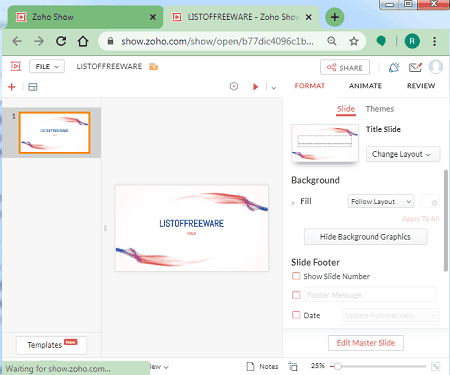Switch to the FORMAT tab

pyautogui.click(x=310, y=86)
